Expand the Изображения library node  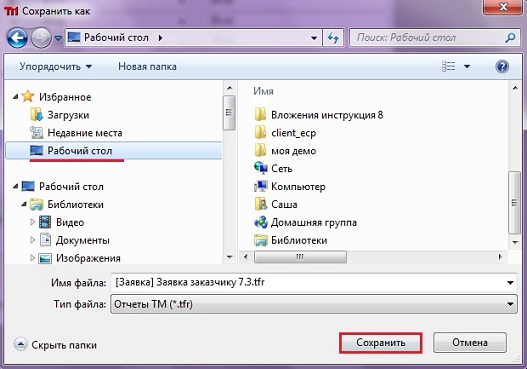point(33,258)
